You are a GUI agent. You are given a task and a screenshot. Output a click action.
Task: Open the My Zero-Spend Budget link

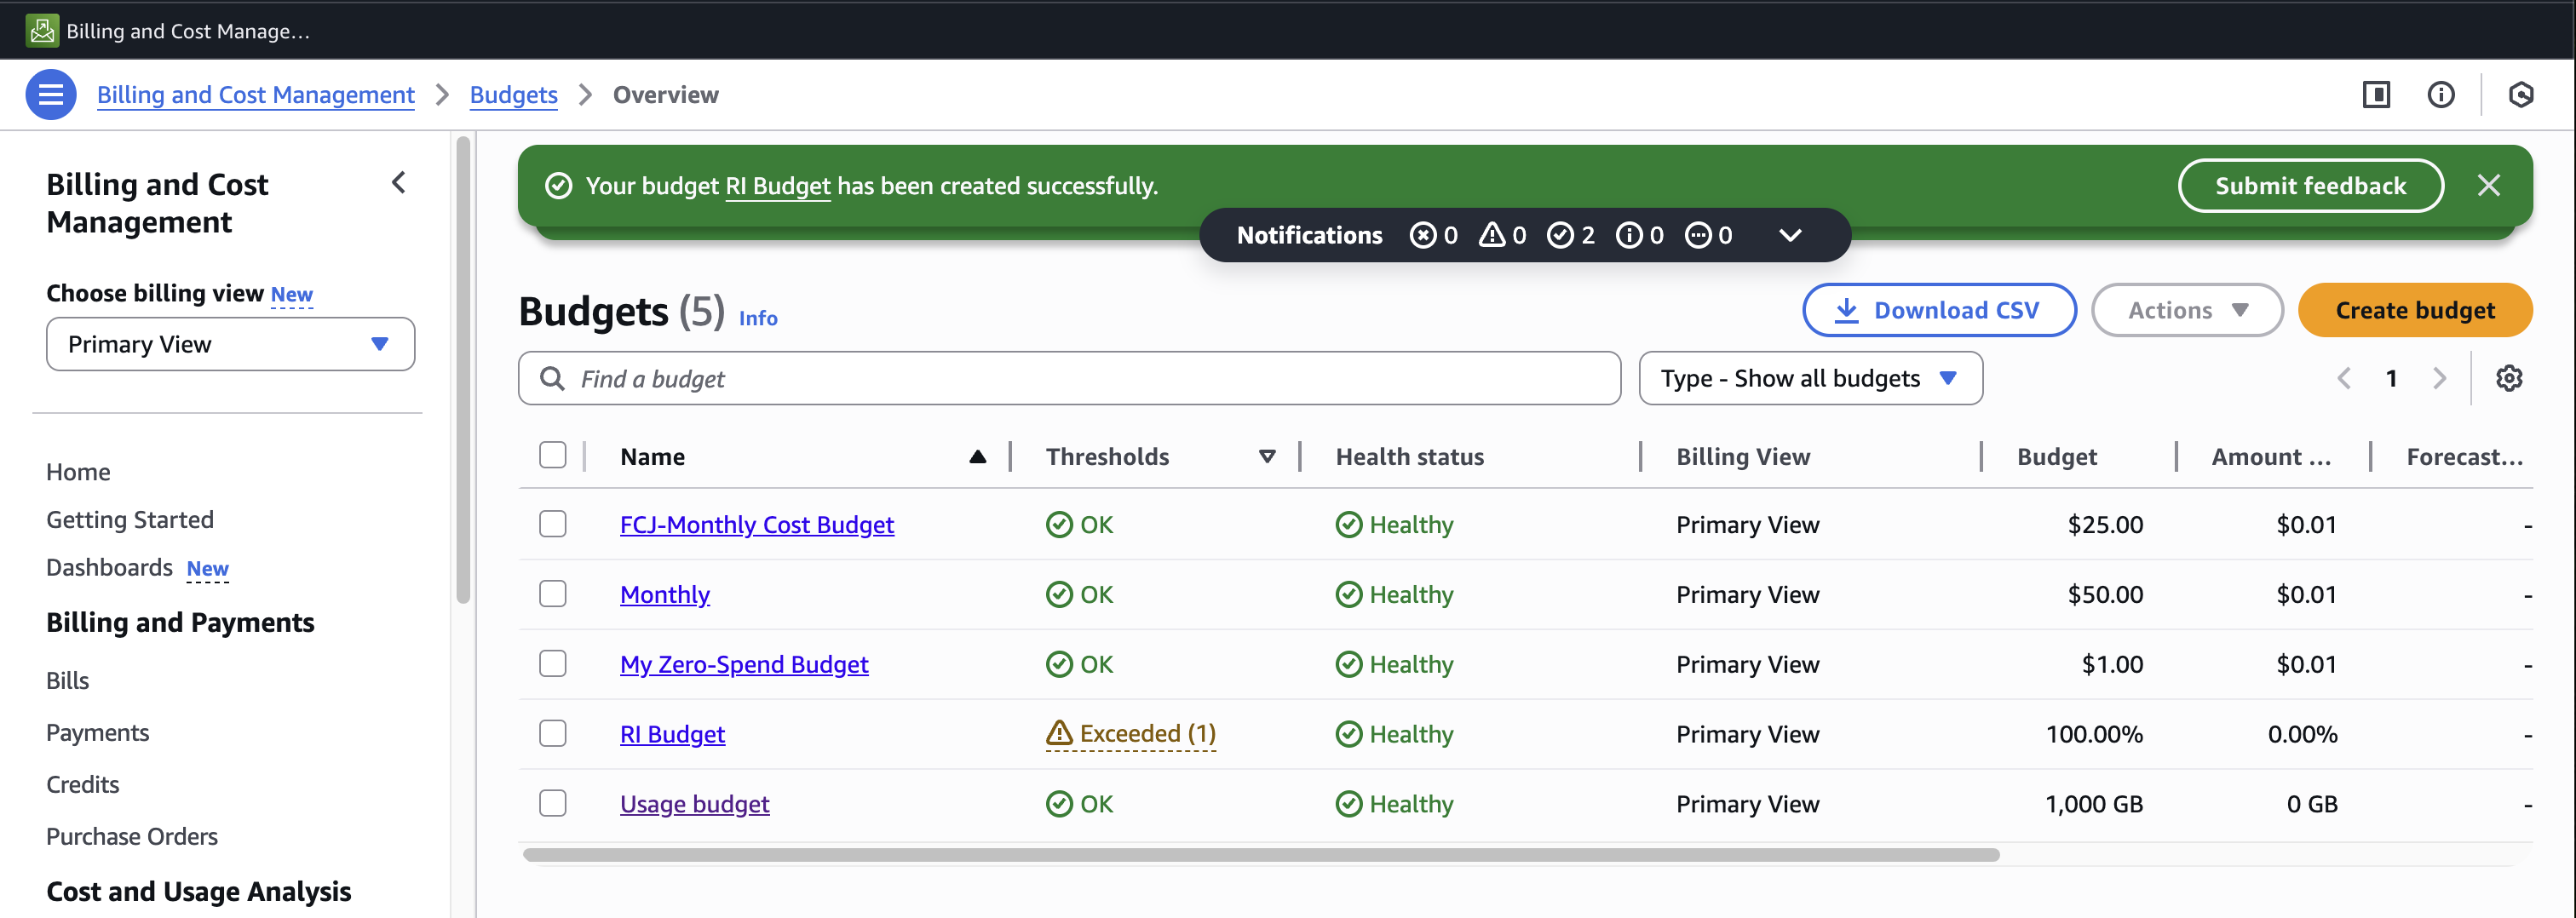(x=744, y=664)
